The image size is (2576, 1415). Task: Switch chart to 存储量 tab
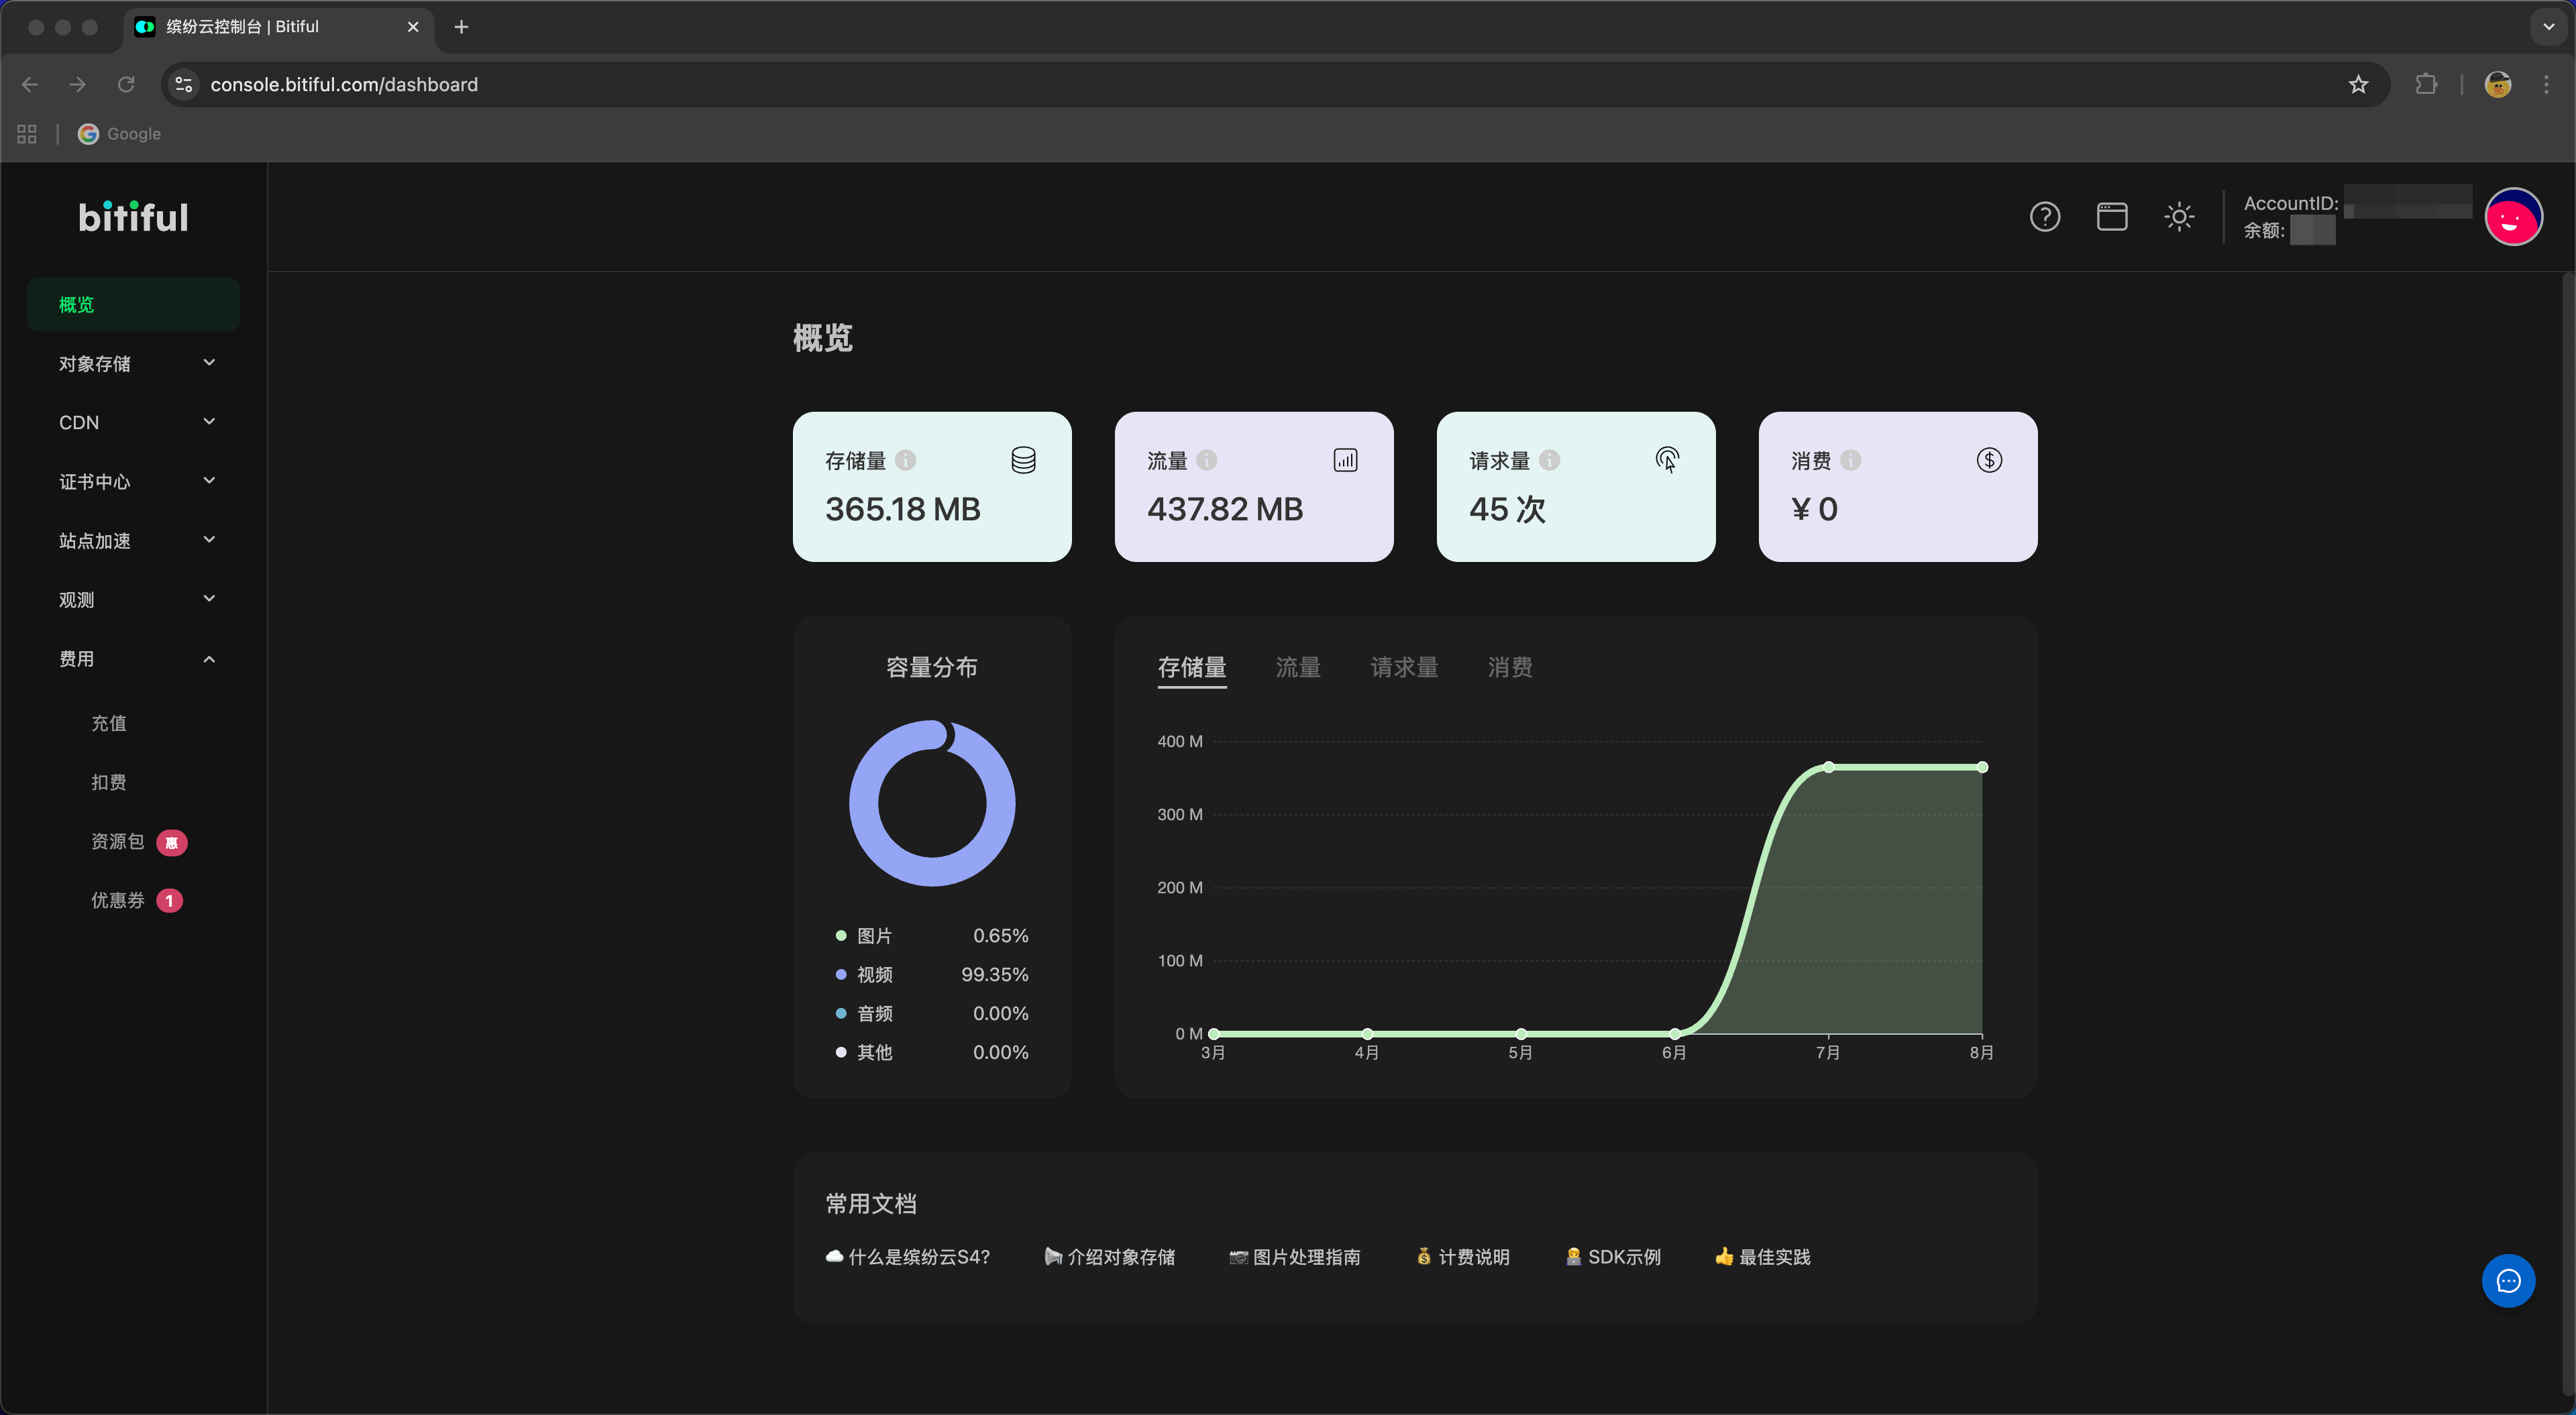[1192, 667]
